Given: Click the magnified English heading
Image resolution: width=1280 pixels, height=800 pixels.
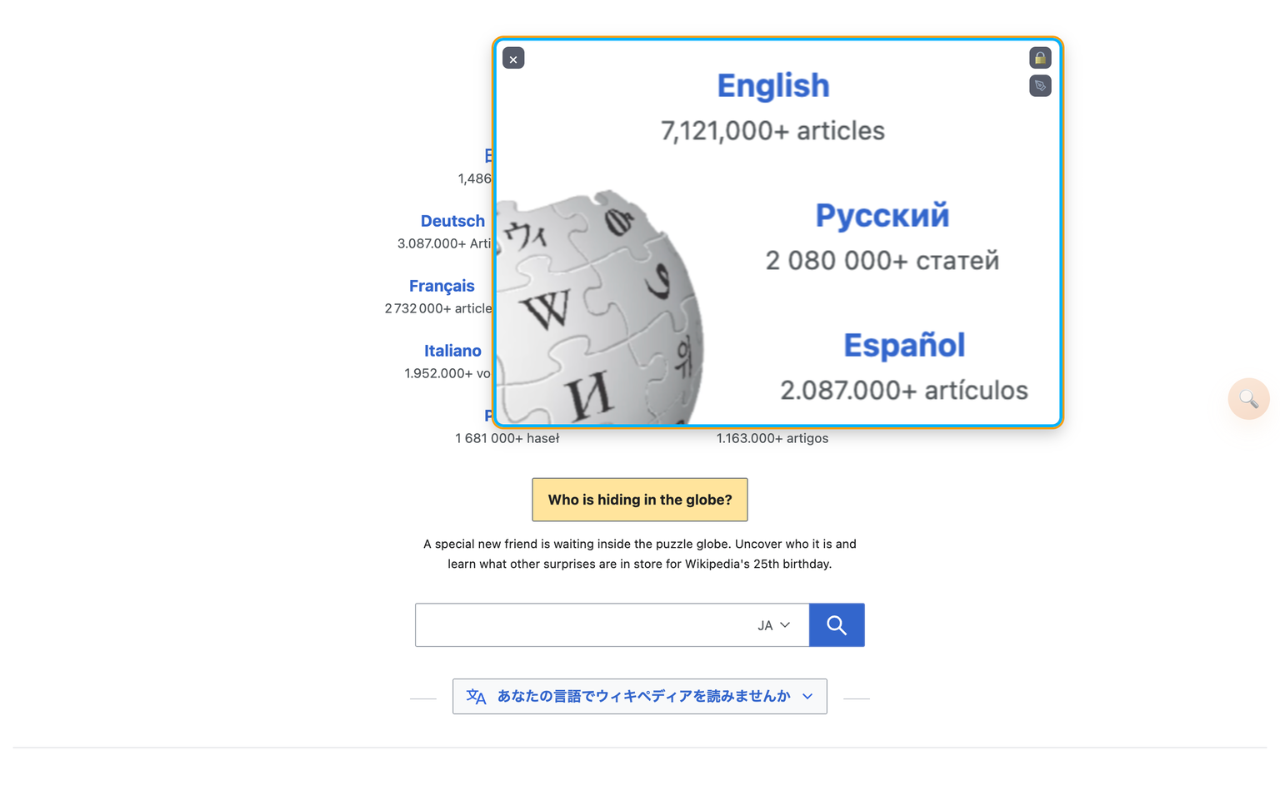Looking at the screenshot, I should tap(773, 86).
